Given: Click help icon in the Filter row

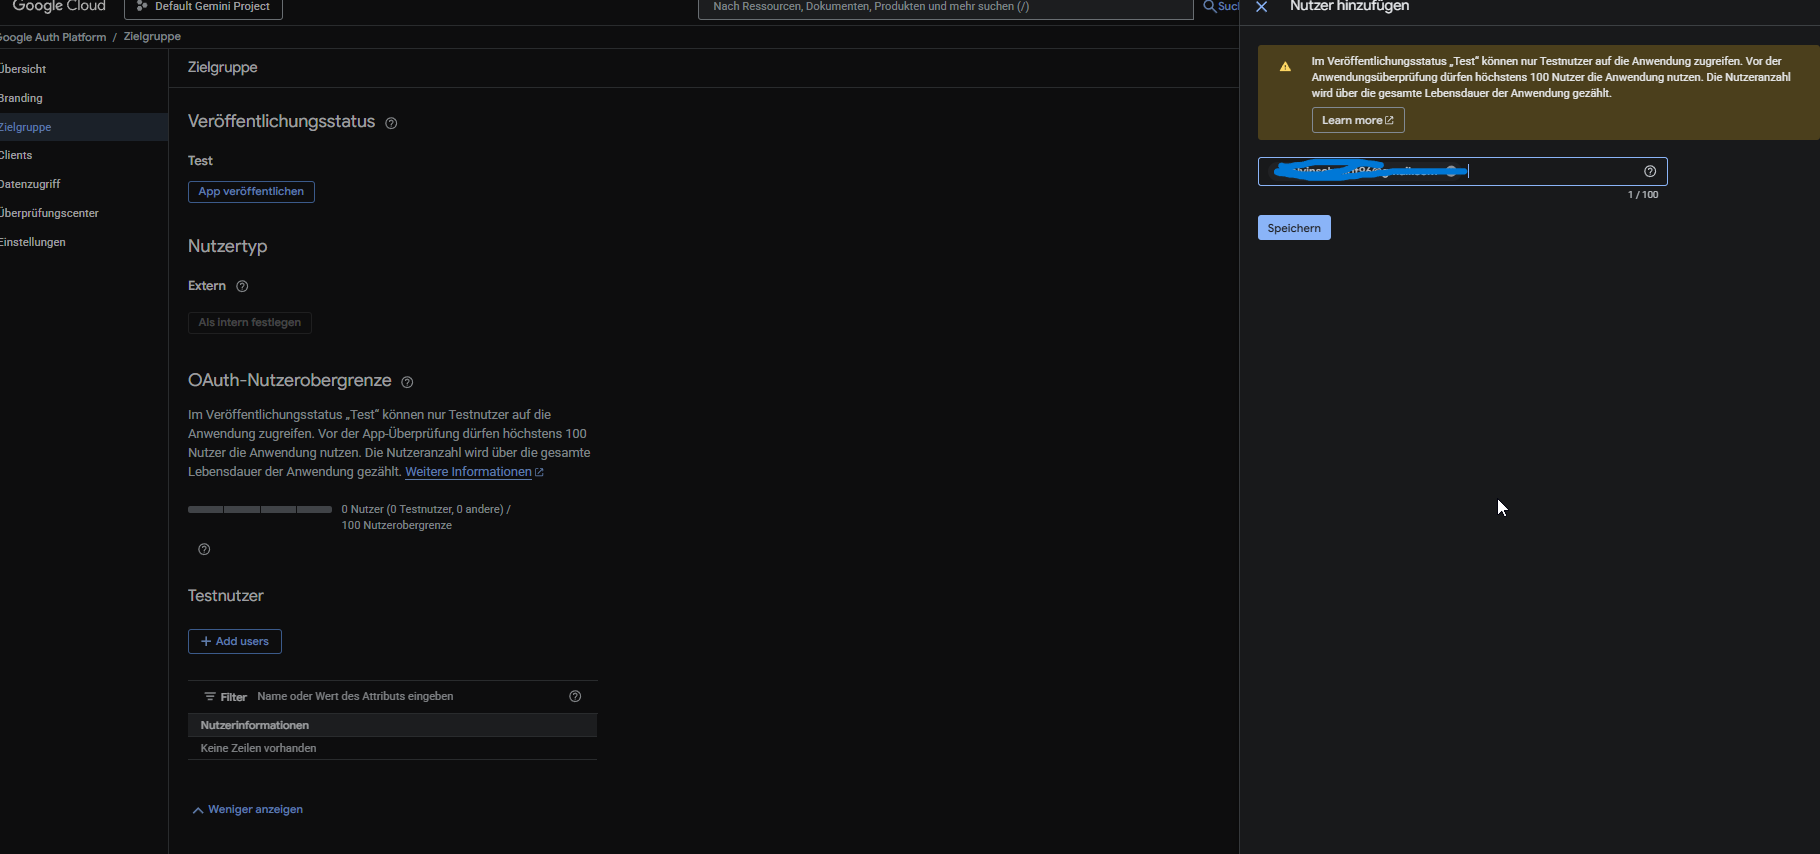Looking at the screenshot, I should [x=575, y=696].
